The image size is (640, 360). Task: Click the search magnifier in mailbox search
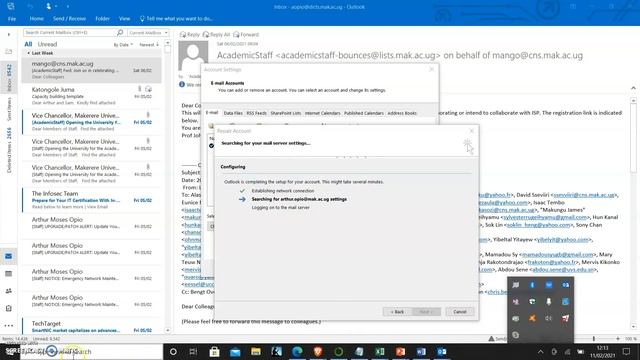(x=120, y=32)
